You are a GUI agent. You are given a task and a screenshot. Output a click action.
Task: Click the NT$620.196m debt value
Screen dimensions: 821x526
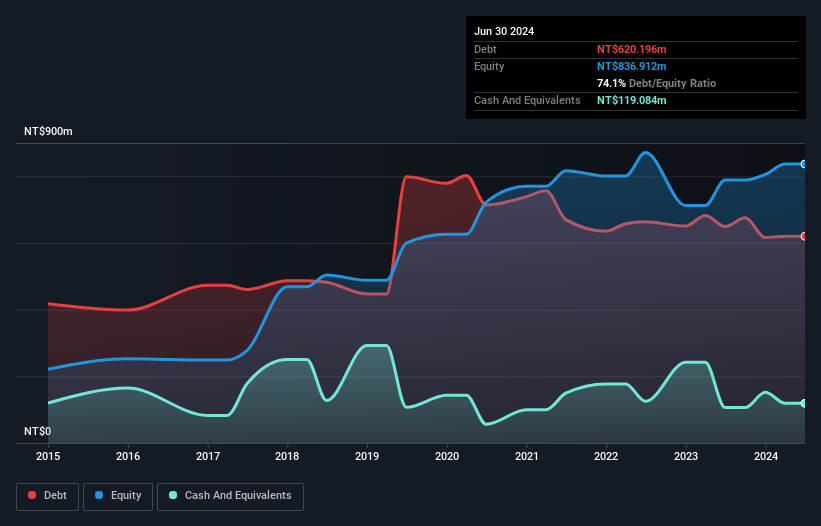pos(631,49)
